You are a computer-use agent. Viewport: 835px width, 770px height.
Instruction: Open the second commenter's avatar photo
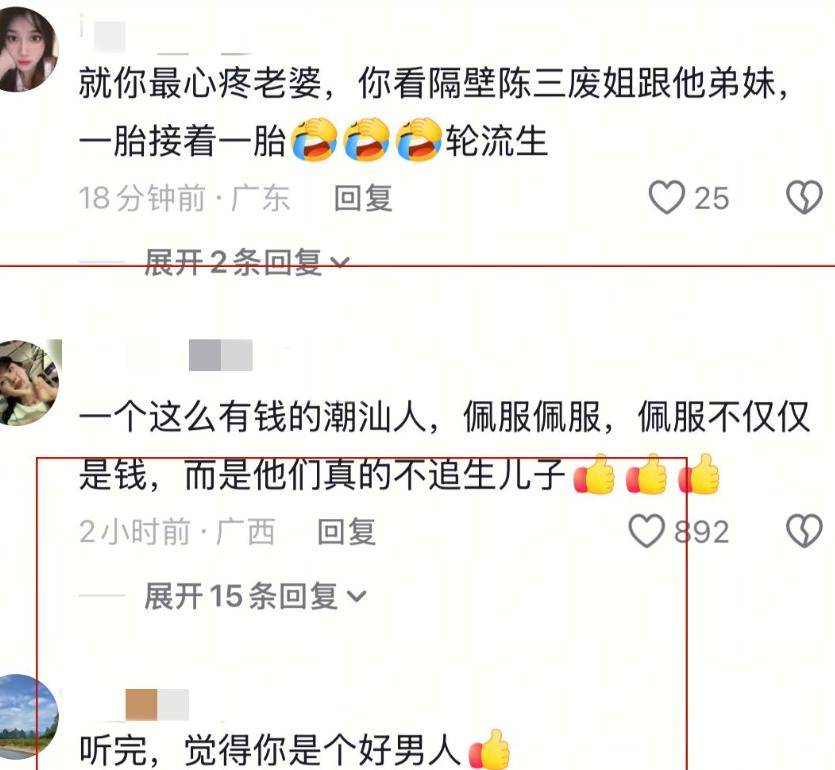tap(29, 382)
